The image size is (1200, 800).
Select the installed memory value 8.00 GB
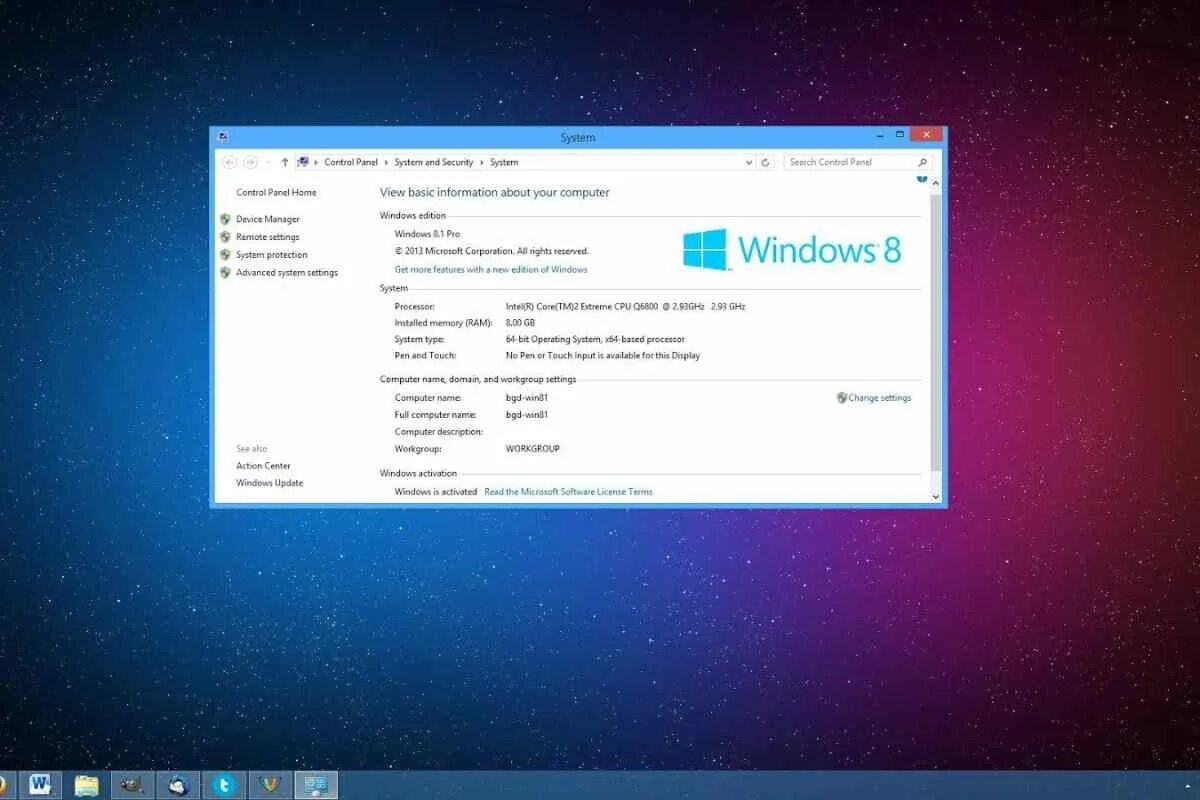click(x=520, y=323)
